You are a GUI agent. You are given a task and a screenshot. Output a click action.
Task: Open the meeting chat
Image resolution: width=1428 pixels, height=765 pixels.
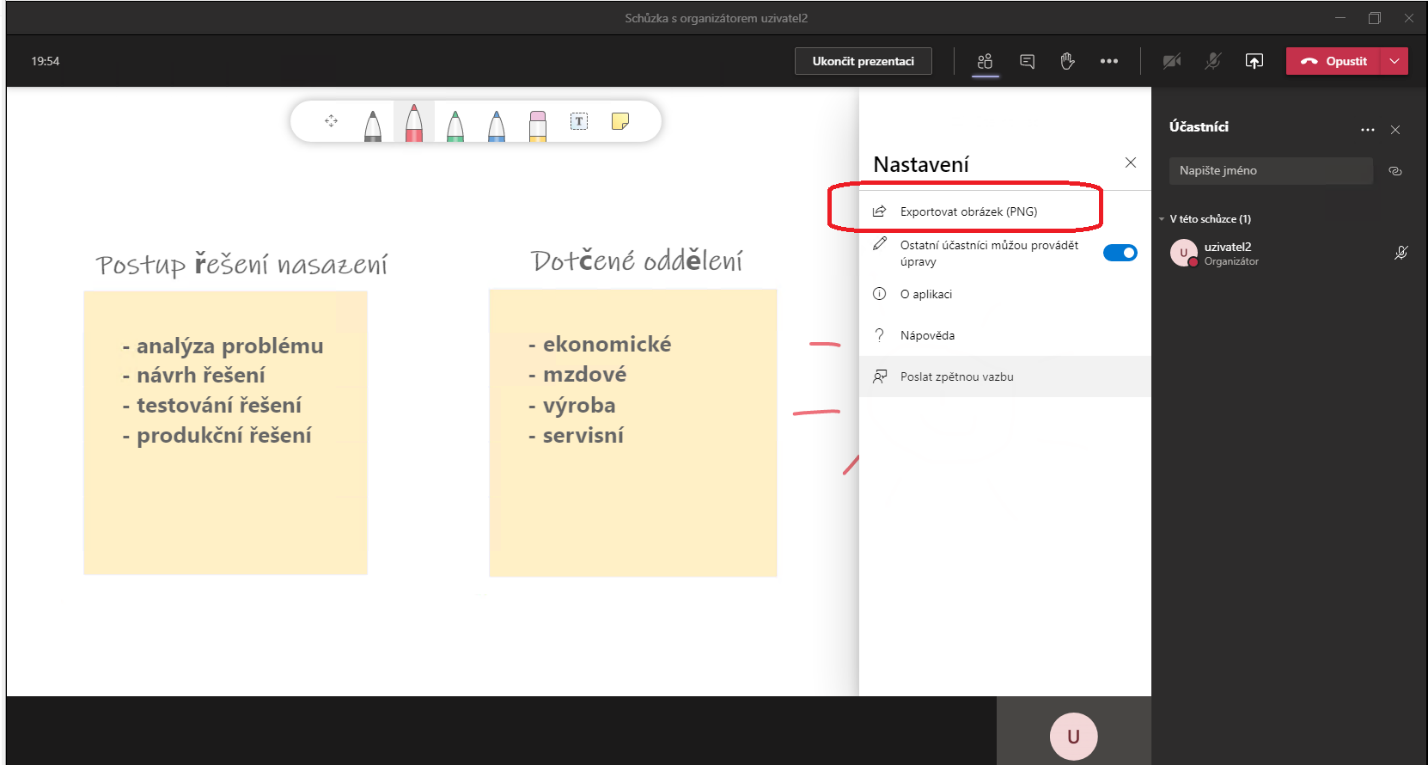tap(1027, 61)
